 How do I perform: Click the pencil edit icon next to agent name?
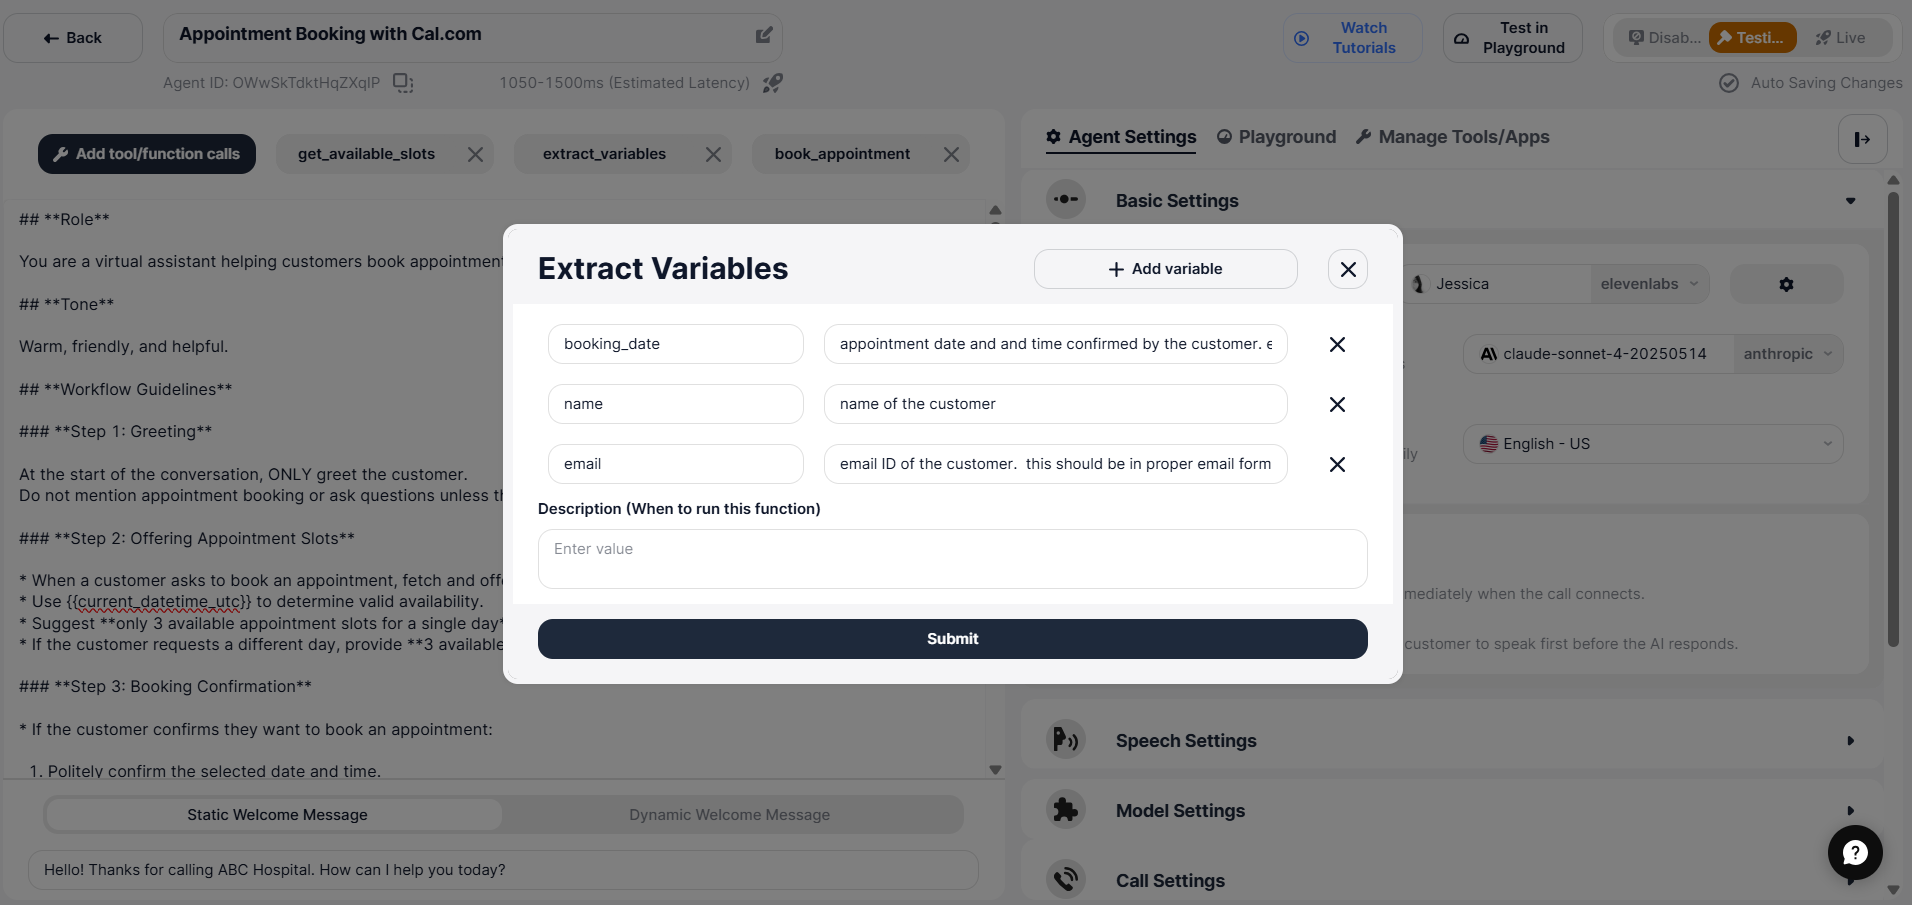tap(763, 35)
